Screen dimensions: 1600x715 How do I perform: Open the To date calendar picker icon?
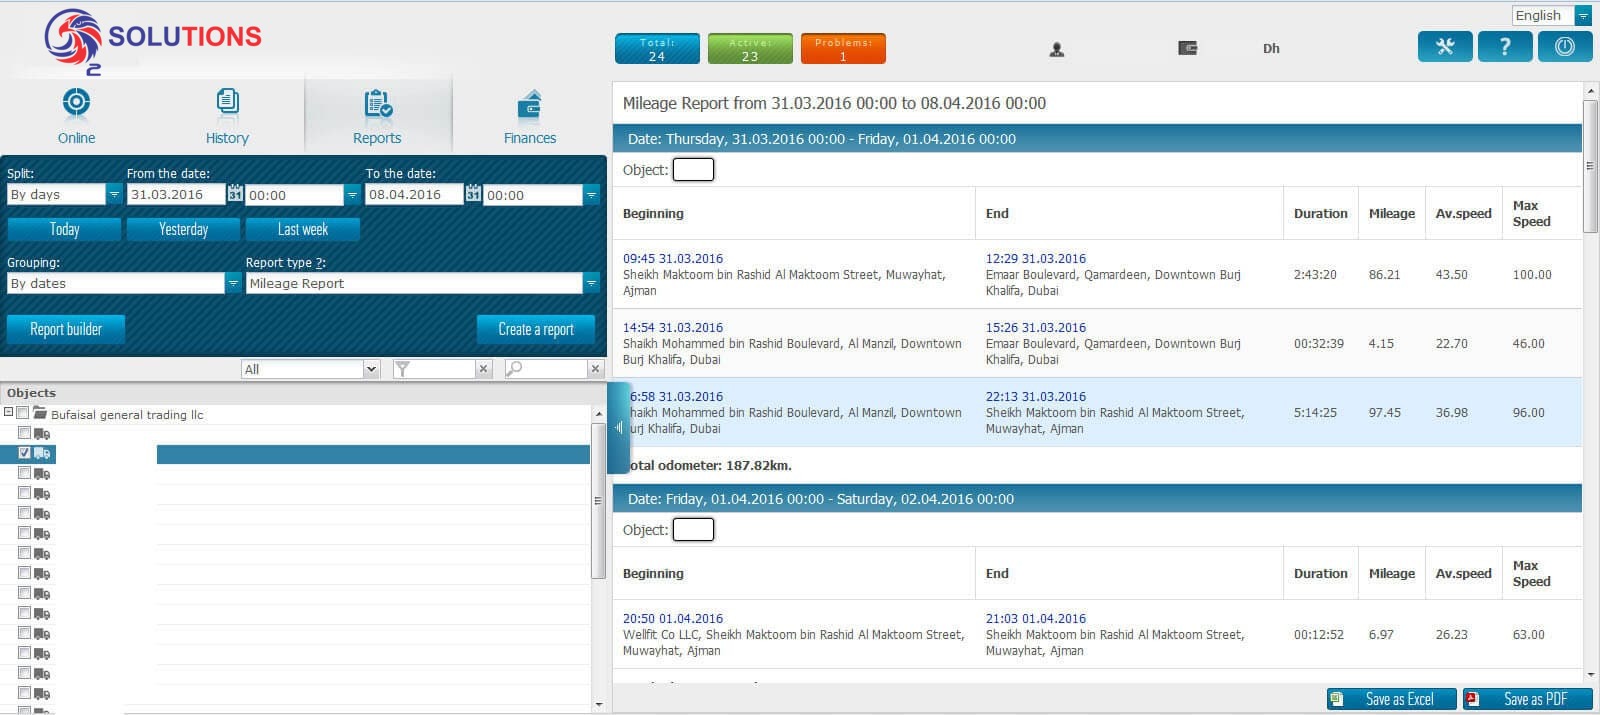[x=473, y=194]
